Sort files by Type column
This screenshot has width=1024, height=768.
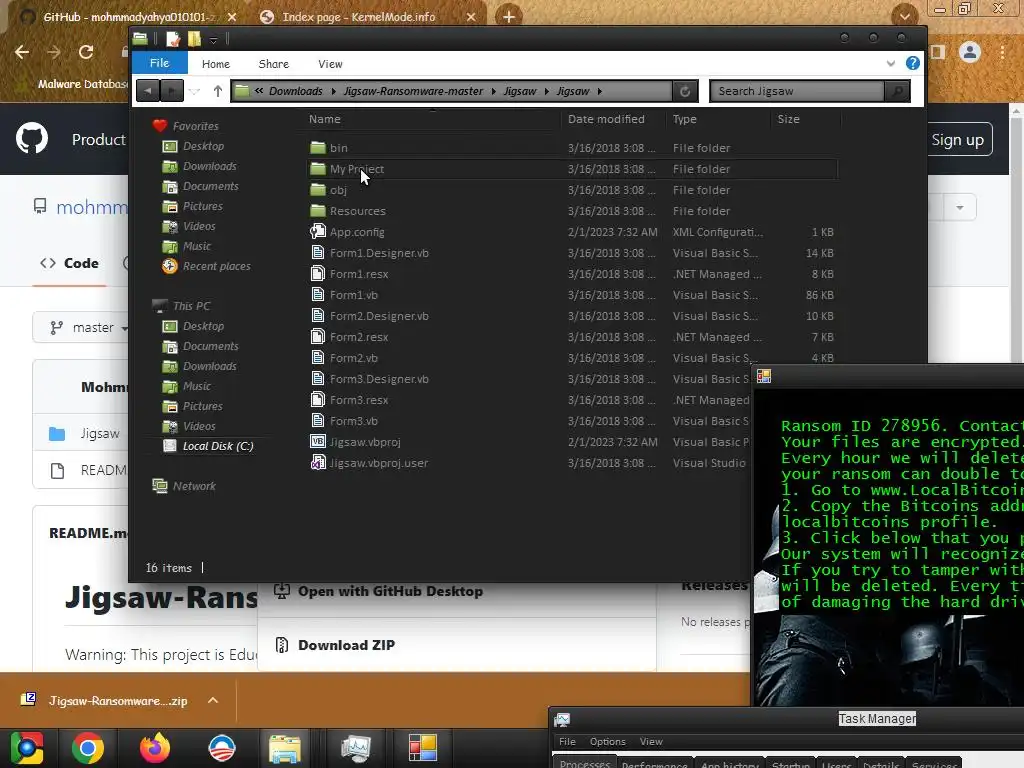684,119
